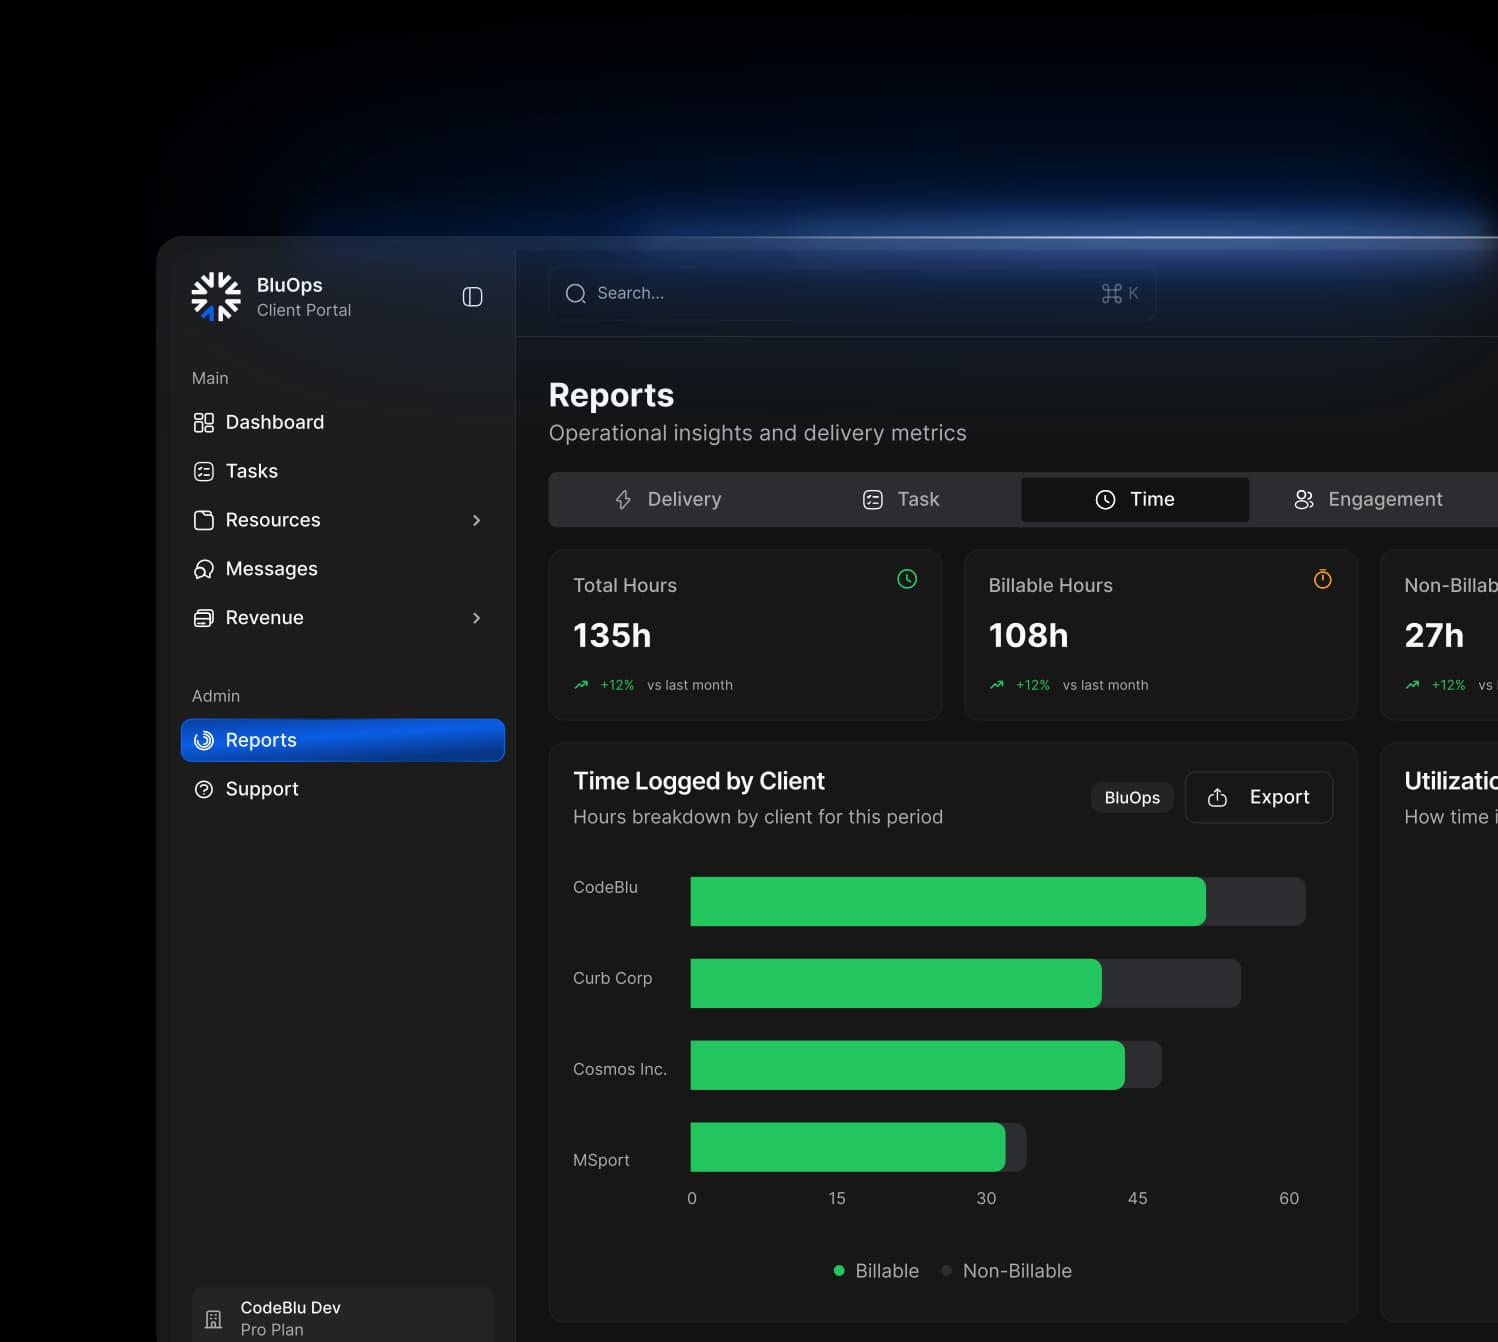The width and height of the screenshot is (1498, 1342).
Task: Click the trend arrow under 135h
Action: pyautogui.click(x=581, y=685)
